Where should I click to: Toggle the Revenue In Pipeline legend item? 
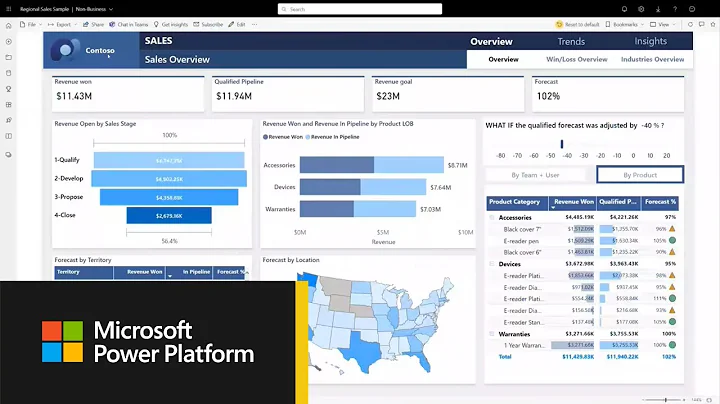click(332, 137)
